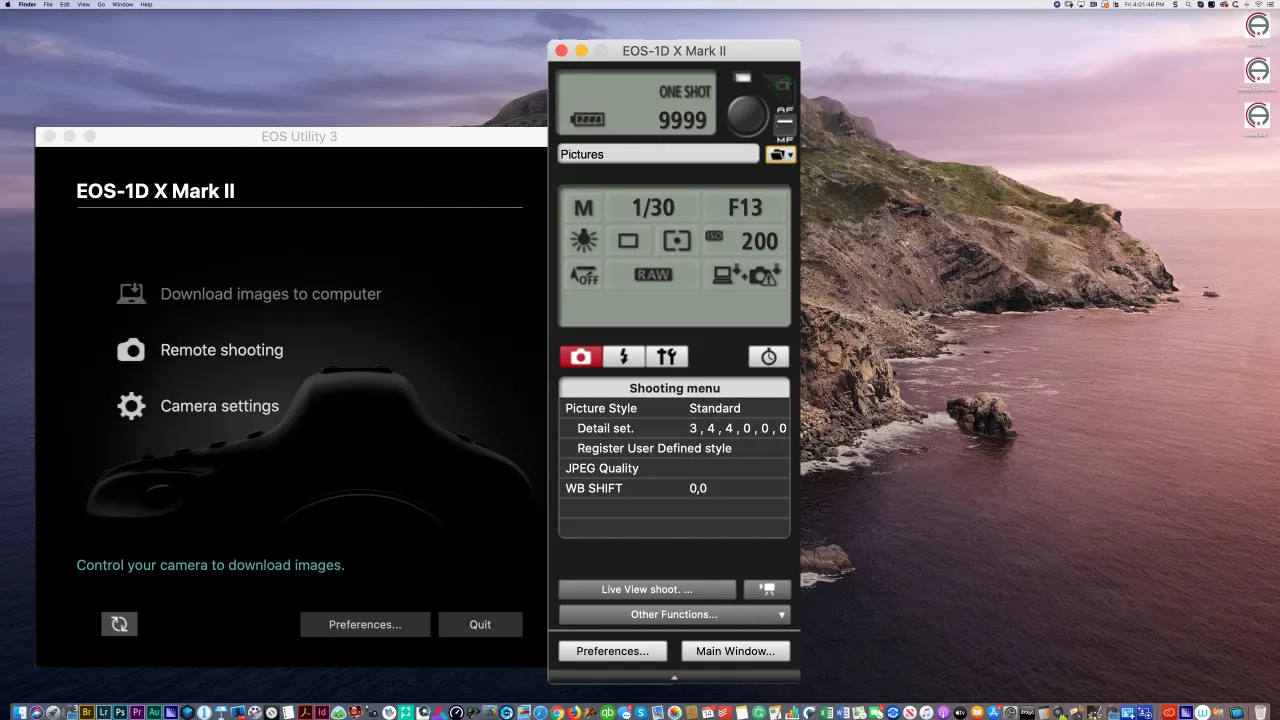Open the View menu in menu bar
This screenshot has width=1280, height=720.
coord(84,4)
